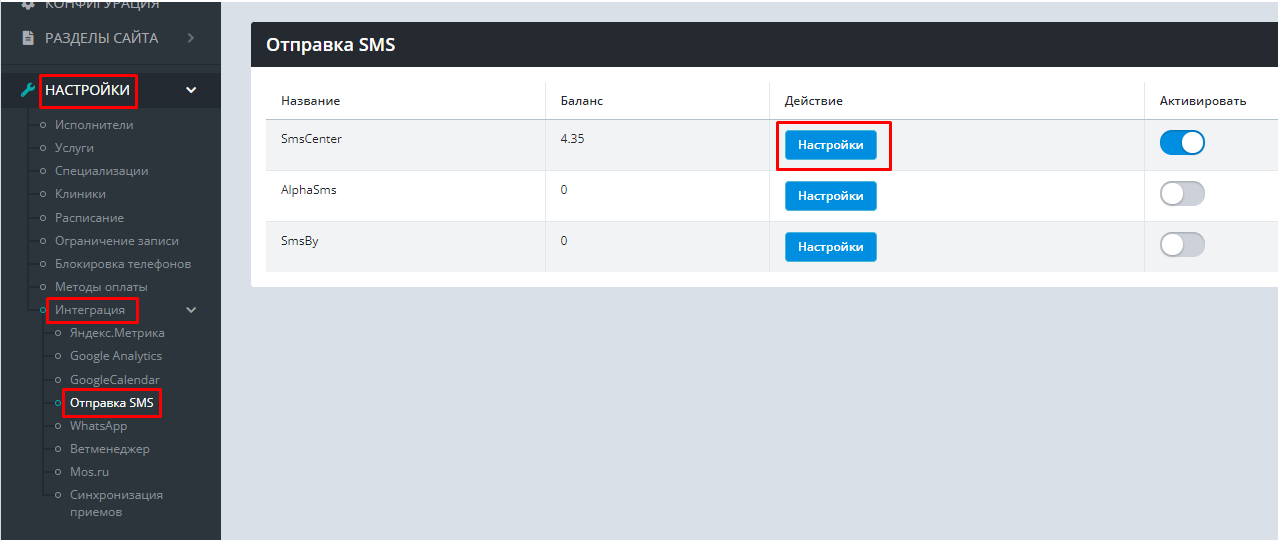Enable the SmsBy activation toggle
The height and width of the screenshot is (540, 1278).
pos(1182,245)
